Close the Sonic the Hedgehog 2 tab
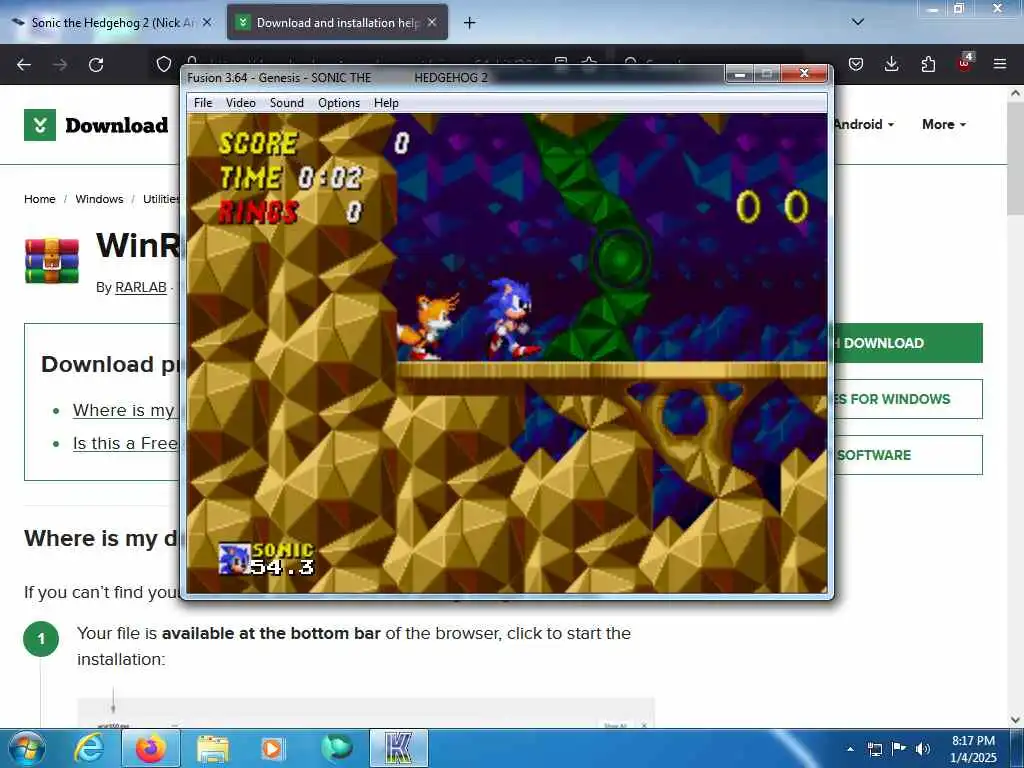 pyautogui.click(x=207, y=22)
